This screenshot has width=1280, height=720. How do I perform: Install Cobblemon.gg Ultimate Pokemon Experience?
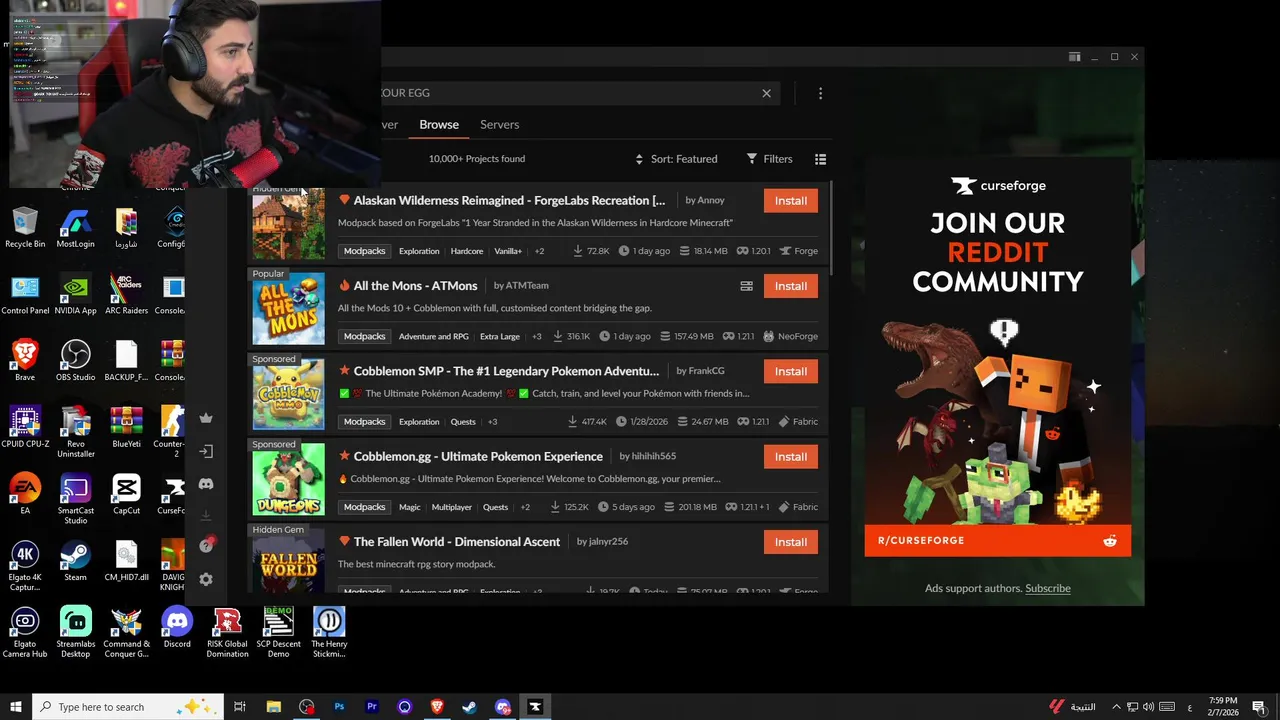(x=790, y=457)
